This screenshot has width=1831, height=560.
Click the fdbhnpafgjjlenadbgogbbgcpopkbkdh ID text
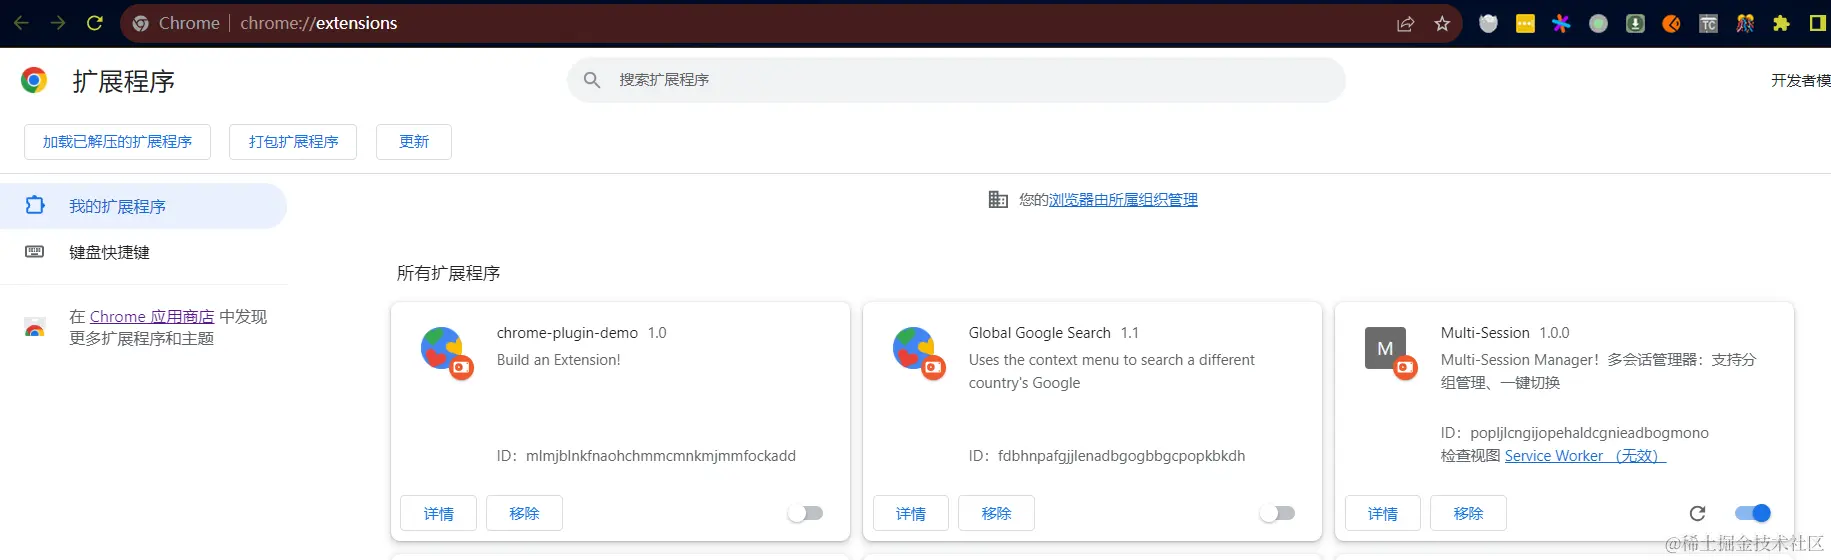pos(1121,456)
